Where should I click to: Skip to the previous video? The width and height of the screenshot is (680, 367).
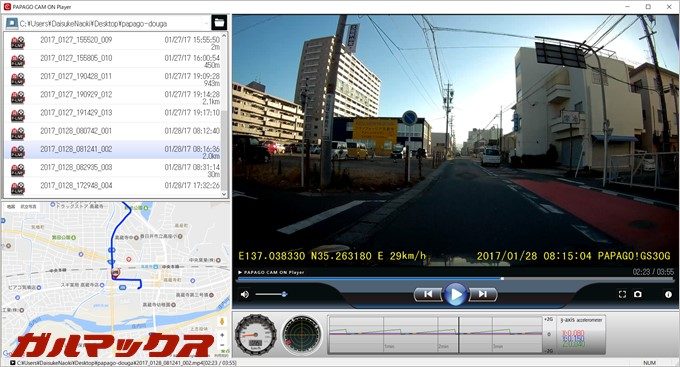click(428, 294)
